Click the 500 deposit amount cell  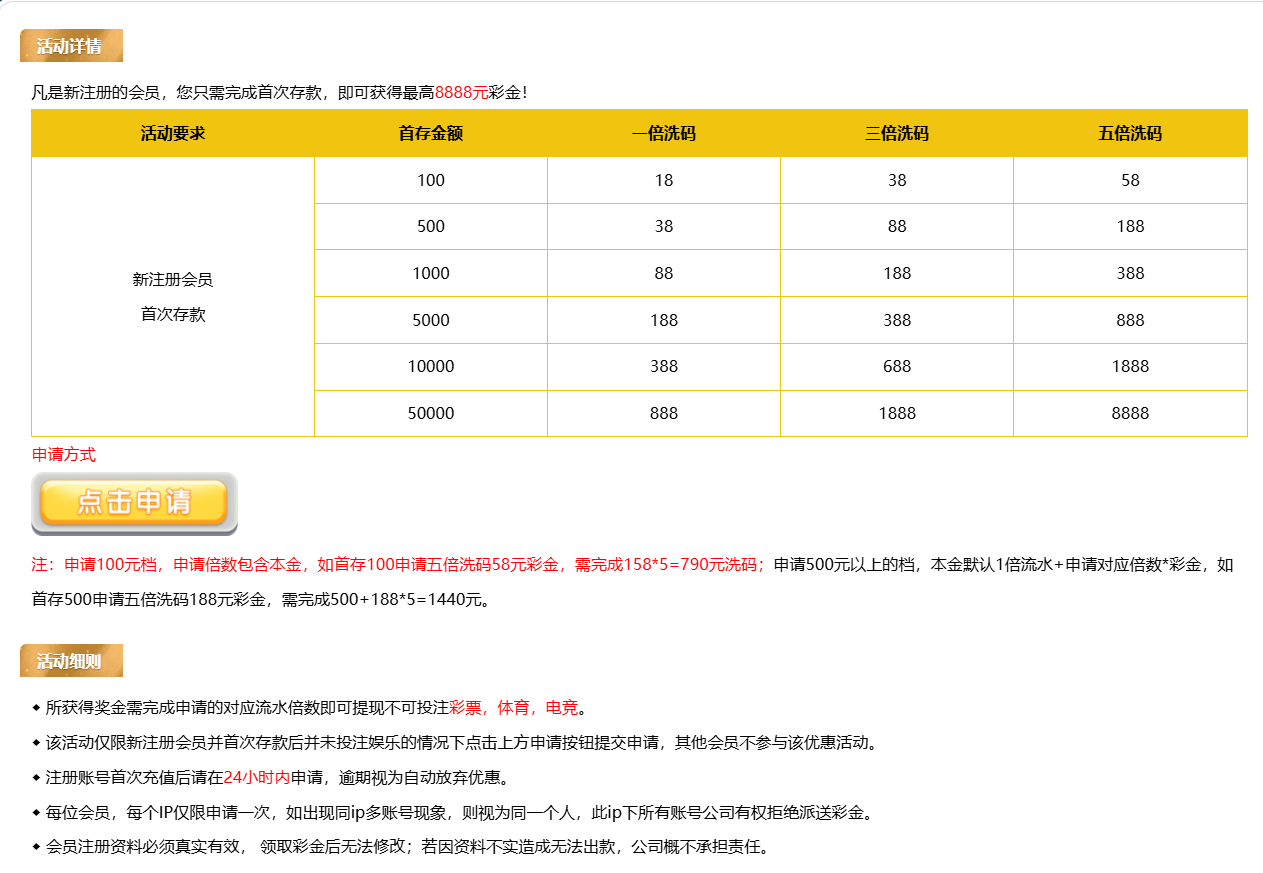pyautogui.click(x=431, y=227)
